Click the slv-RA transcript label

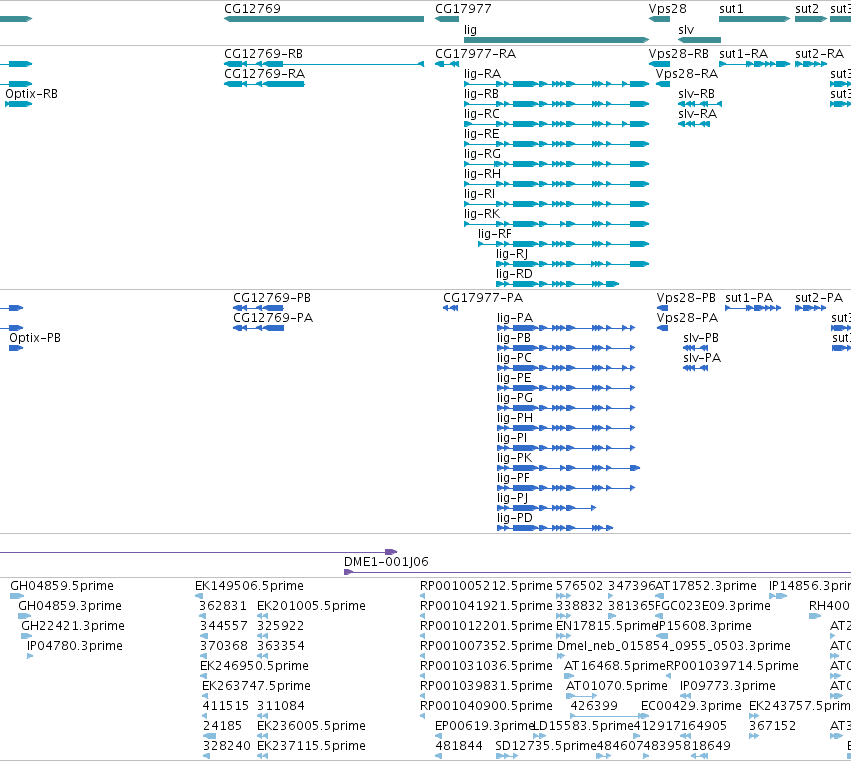pyautogui.click(x=697, y=114)
